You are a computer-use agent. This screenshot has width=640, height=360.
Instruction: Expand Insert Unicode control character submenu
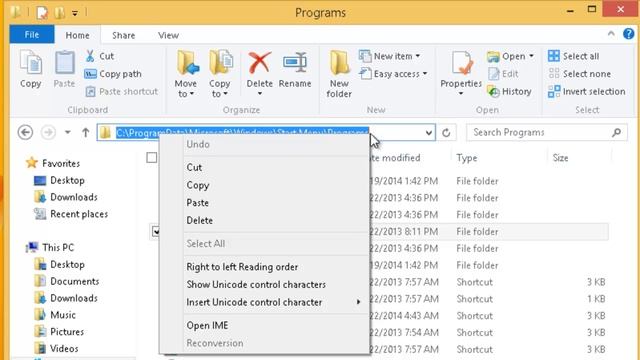pyautogui.click(x=359, y=302)
